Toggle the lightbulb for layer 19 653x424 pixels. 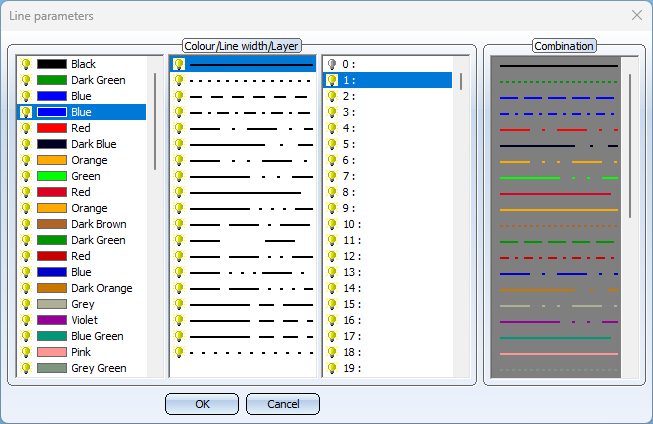(x=332, y=368)
